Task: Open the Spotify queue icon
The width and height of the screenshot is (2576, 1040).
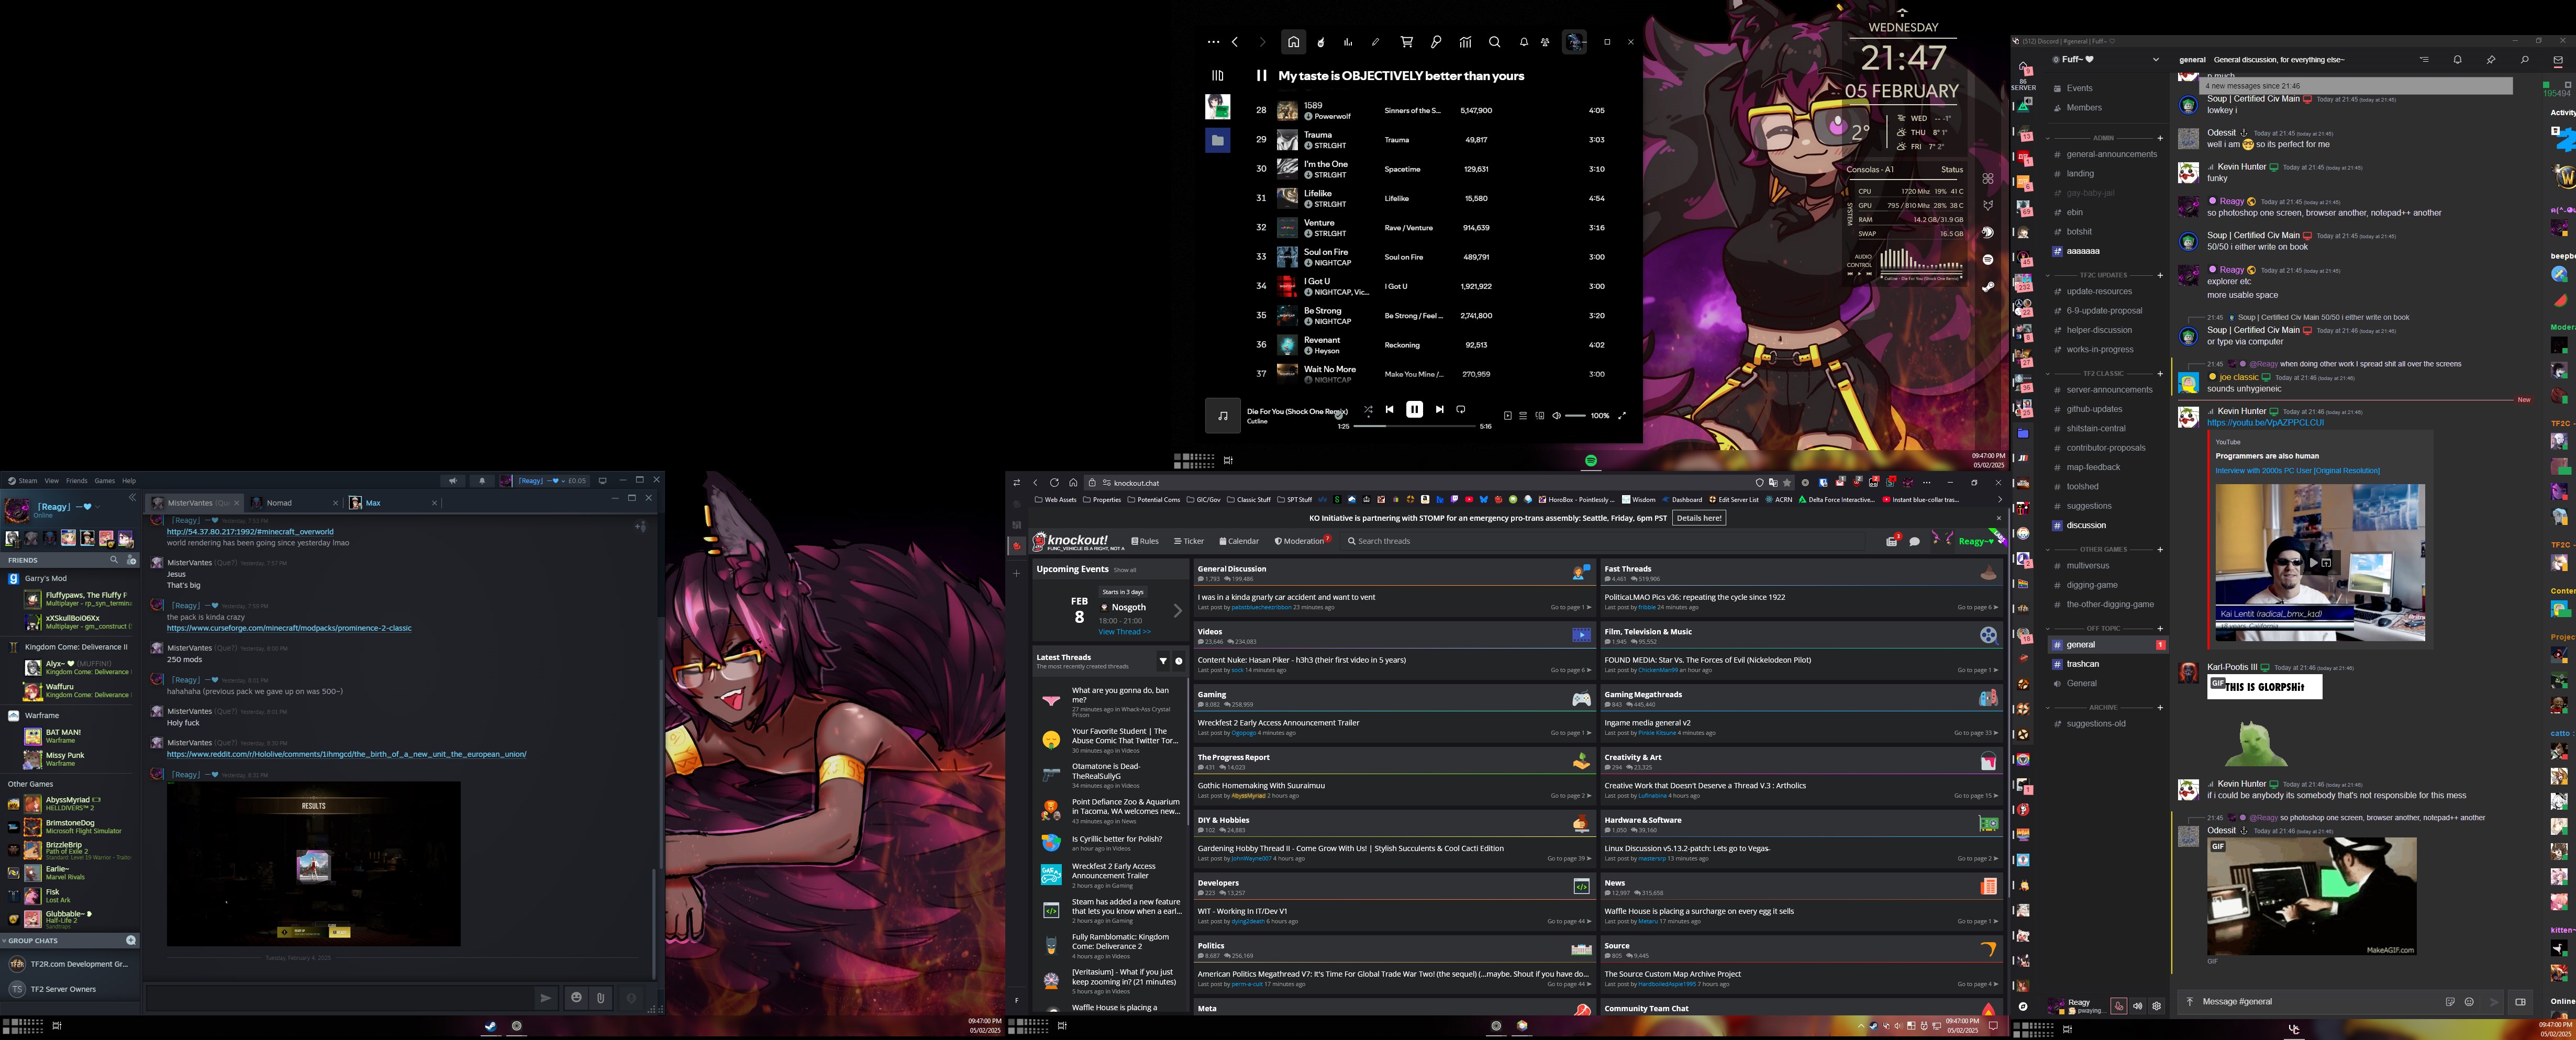Action: [x=1523, y=416]
